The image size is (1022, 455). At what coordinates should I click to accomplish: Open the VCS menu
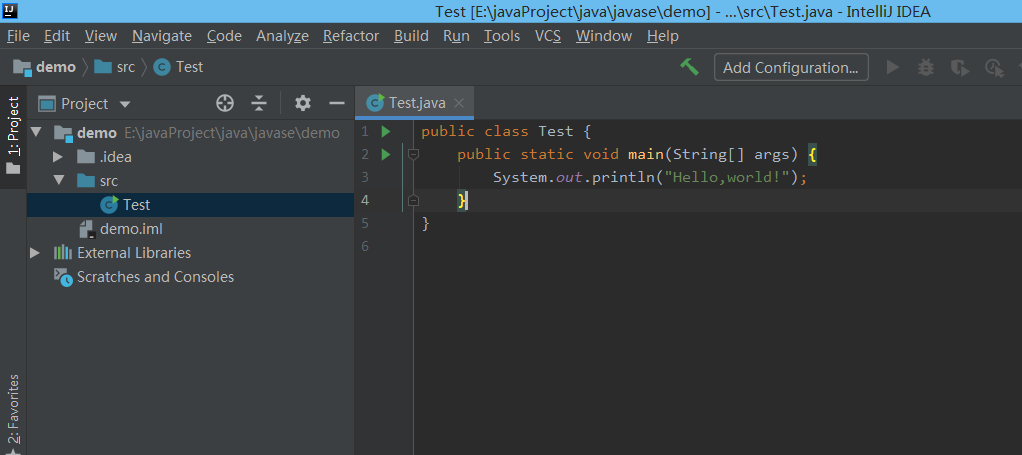coord(548,36)
